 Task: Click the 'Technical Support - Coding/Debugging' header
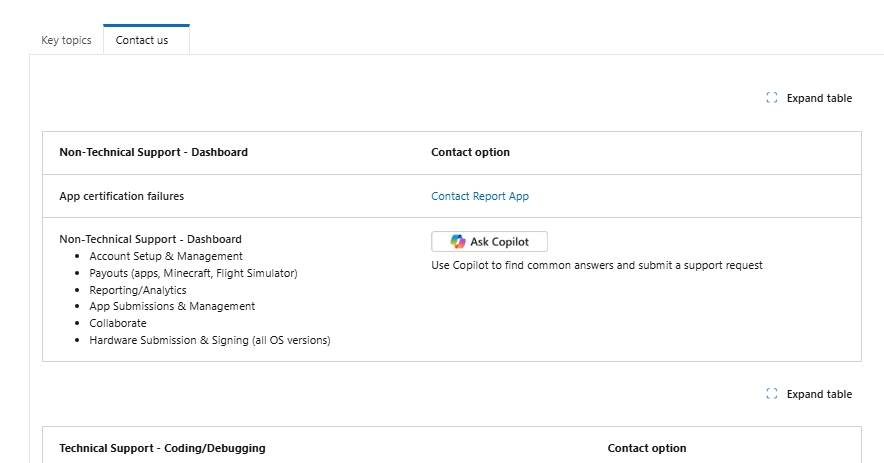162,448
